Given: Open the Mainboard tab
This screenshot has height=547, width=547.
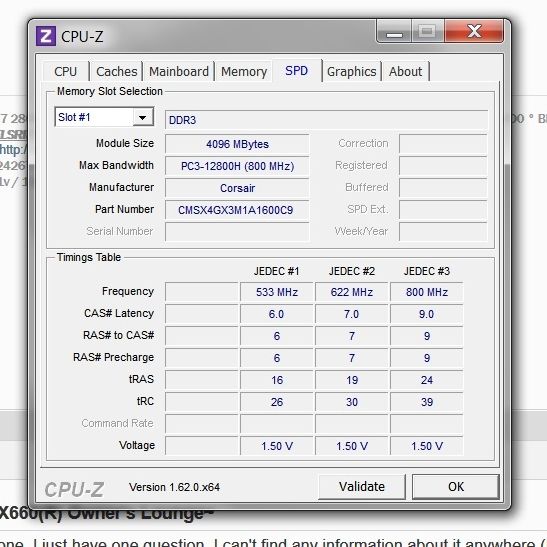Looking at the screenshot, I should click(x=179, y=72).
